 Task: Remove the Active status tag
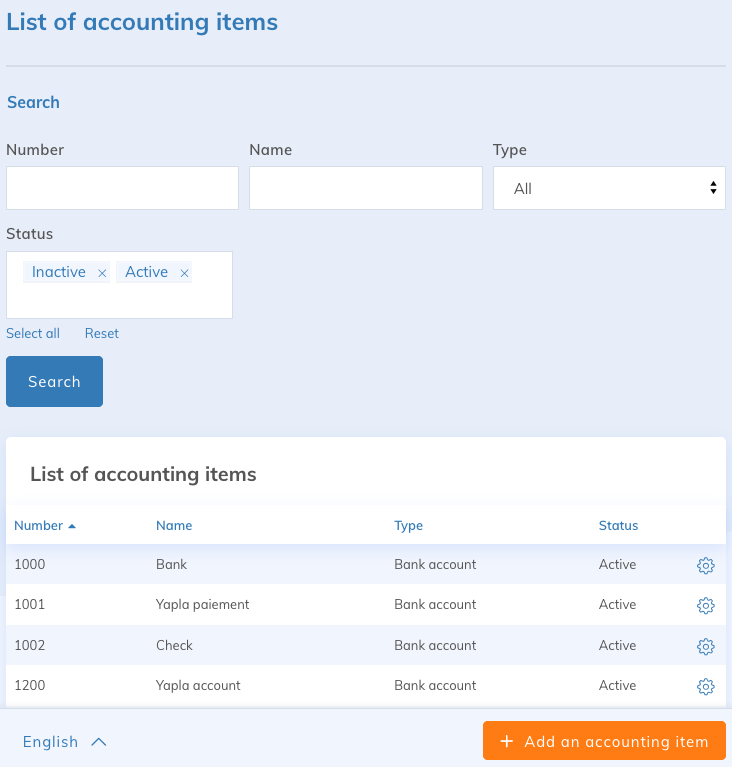pos(184,273)
